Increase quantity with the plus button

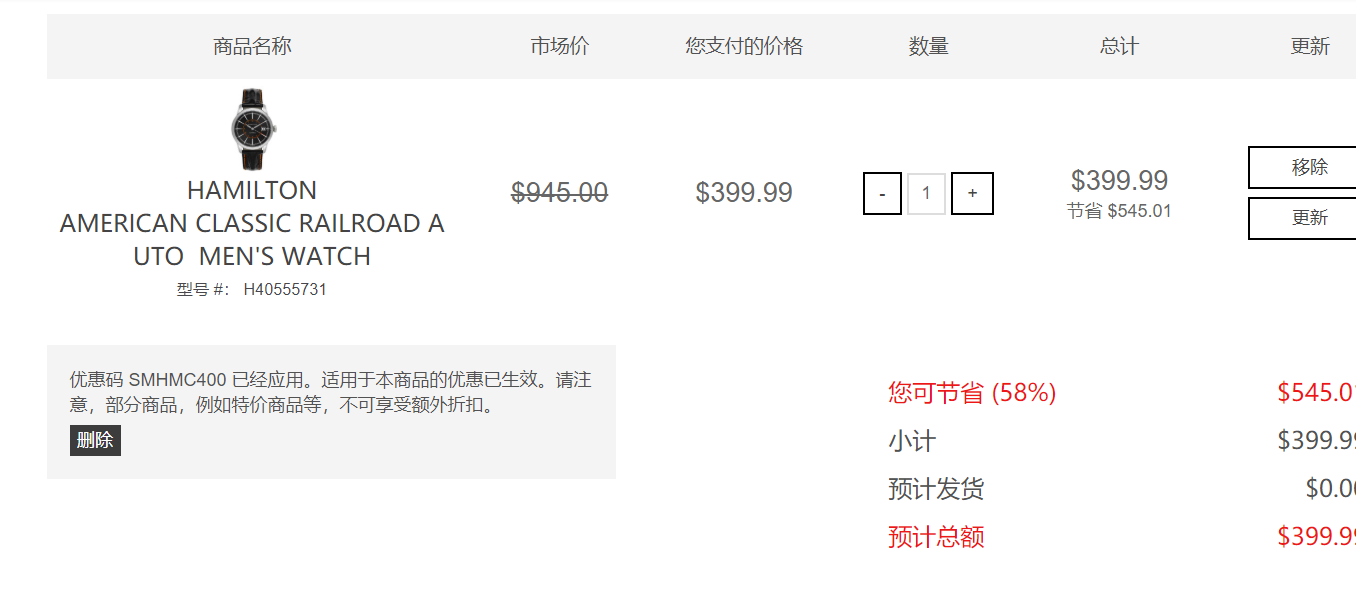coord(972,194)
